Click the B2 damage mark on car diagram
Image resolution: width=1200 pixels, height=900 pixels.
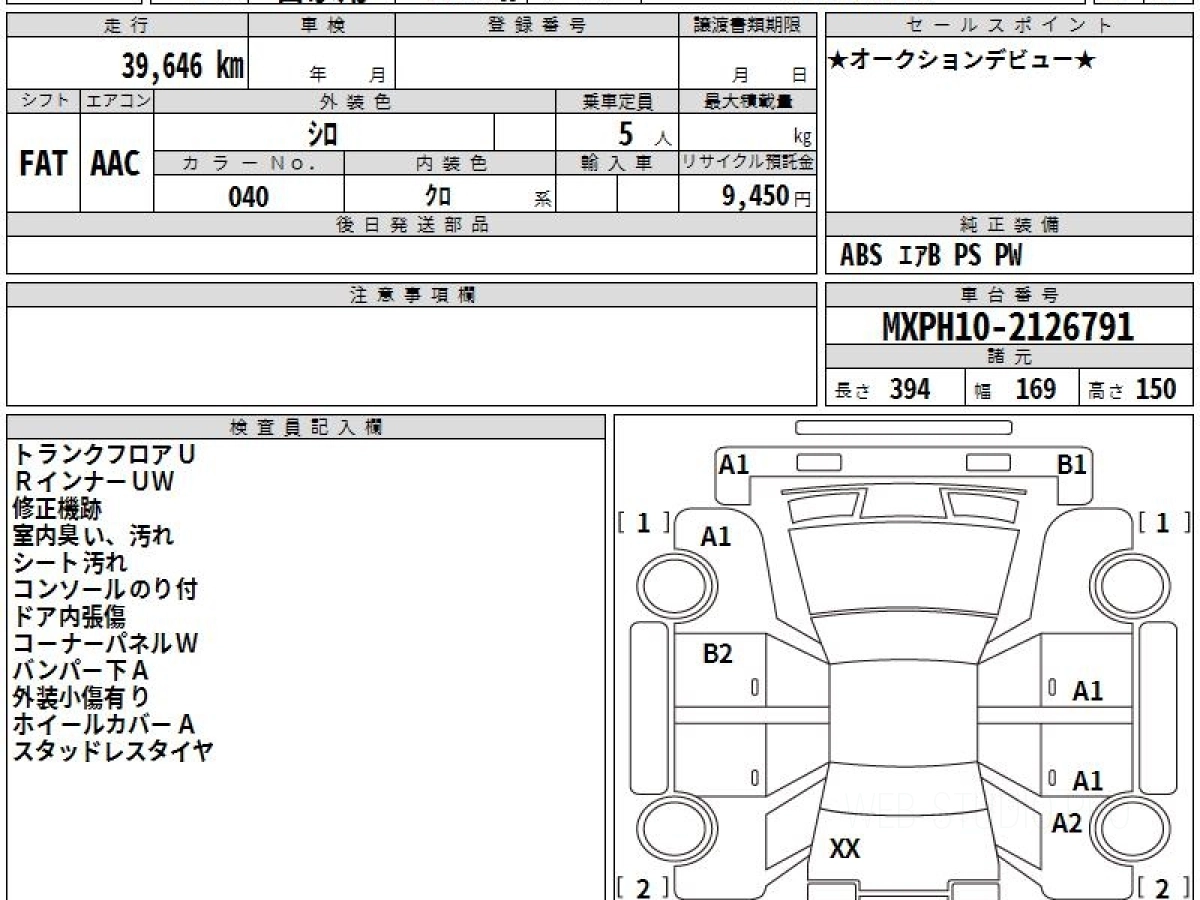[717, 654]
